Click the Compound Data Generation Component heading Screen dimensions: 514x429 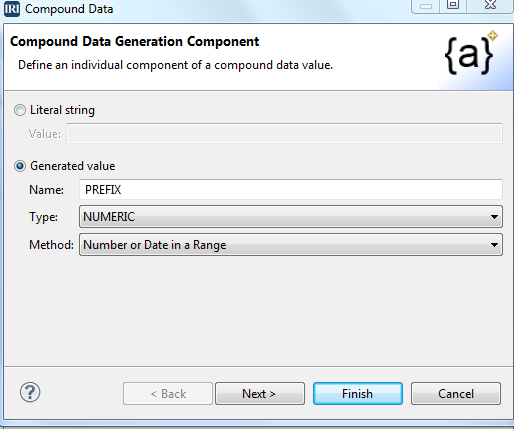[x=135, y=42]
